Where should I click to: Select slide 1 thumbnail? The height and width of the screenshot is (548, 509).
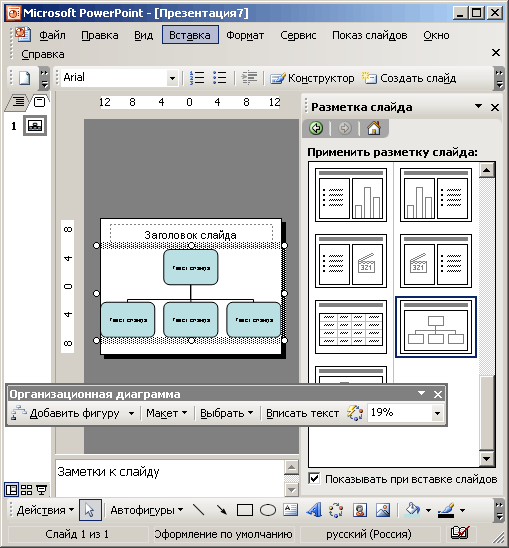pos(35,126)
